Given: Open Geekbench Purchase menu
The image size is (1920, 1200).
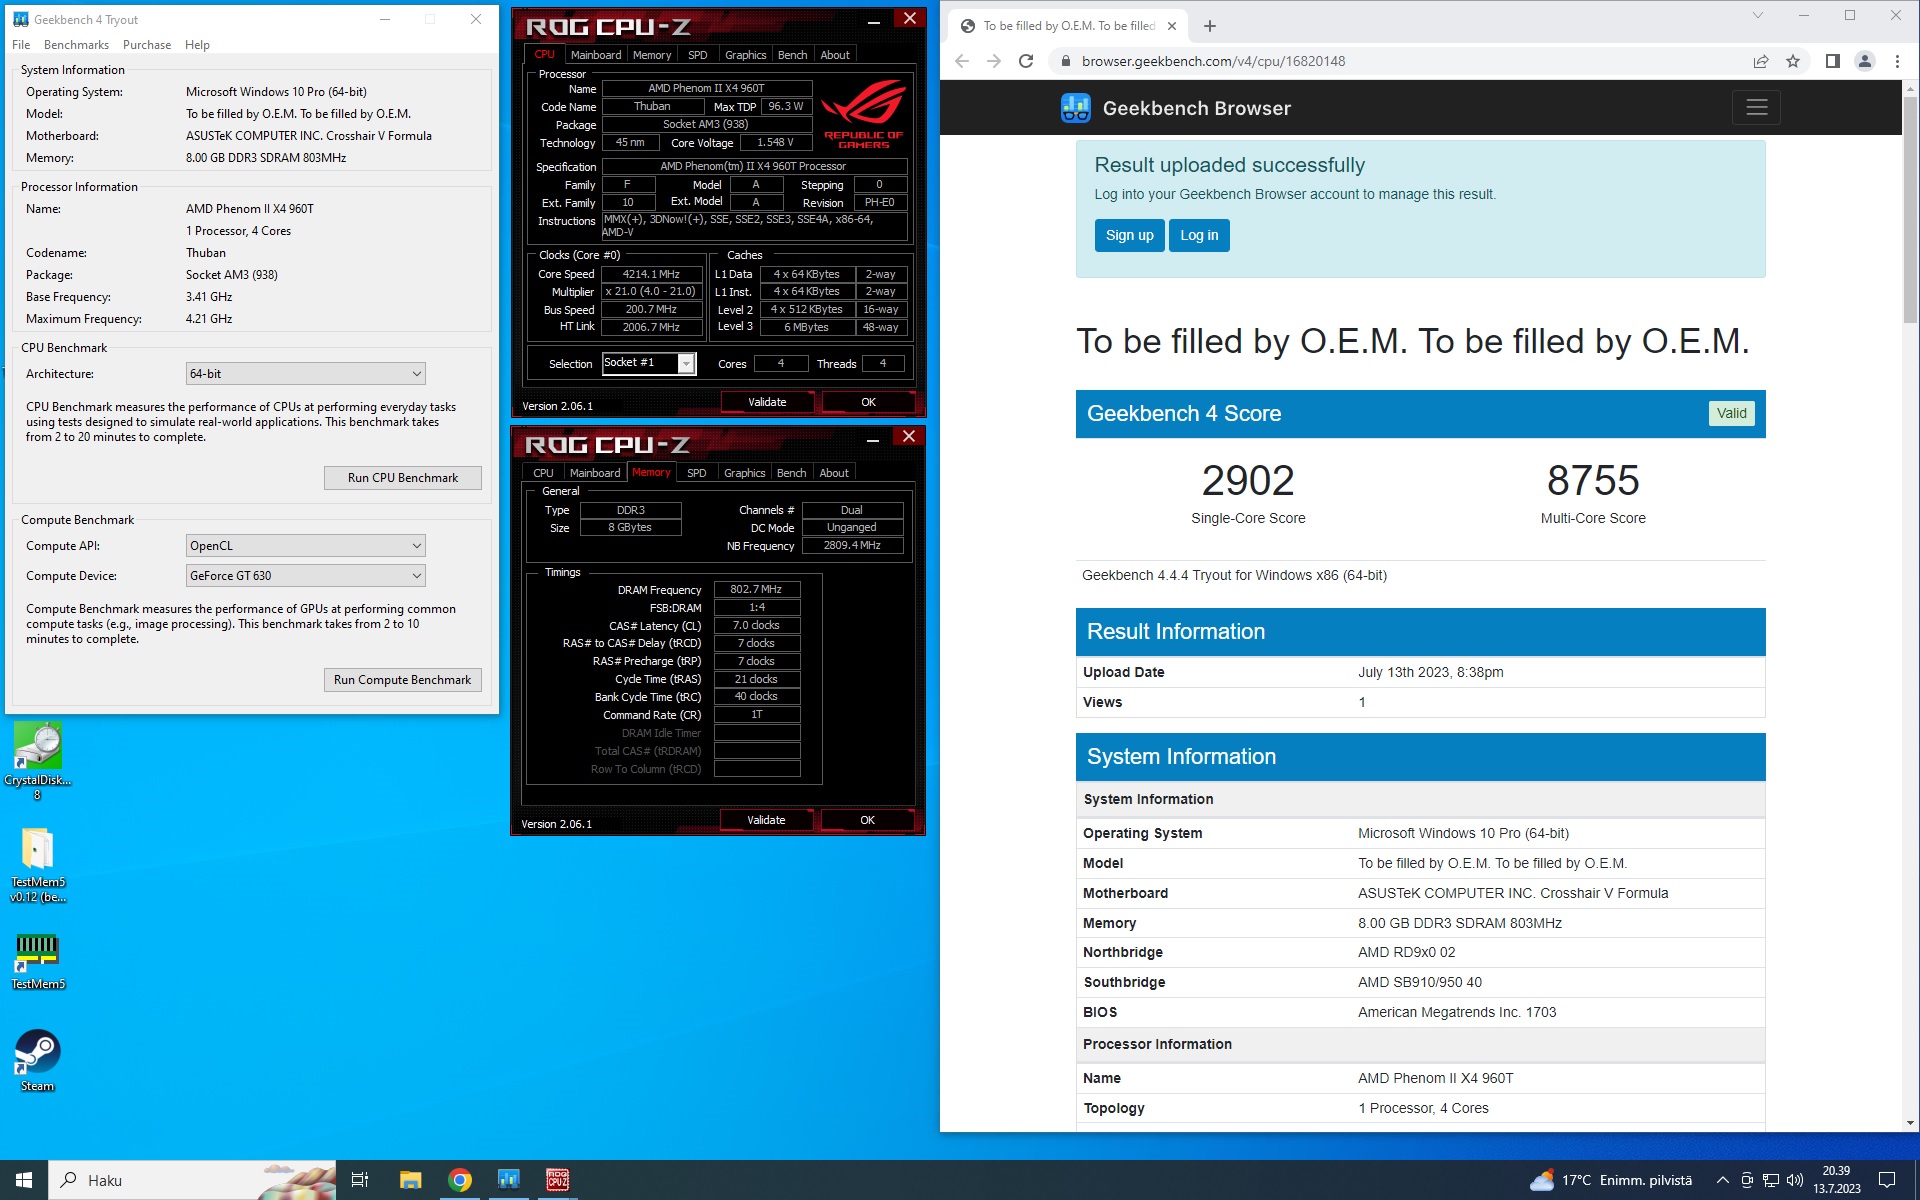Looking at the screenshot, I should (x=147, y=45).
